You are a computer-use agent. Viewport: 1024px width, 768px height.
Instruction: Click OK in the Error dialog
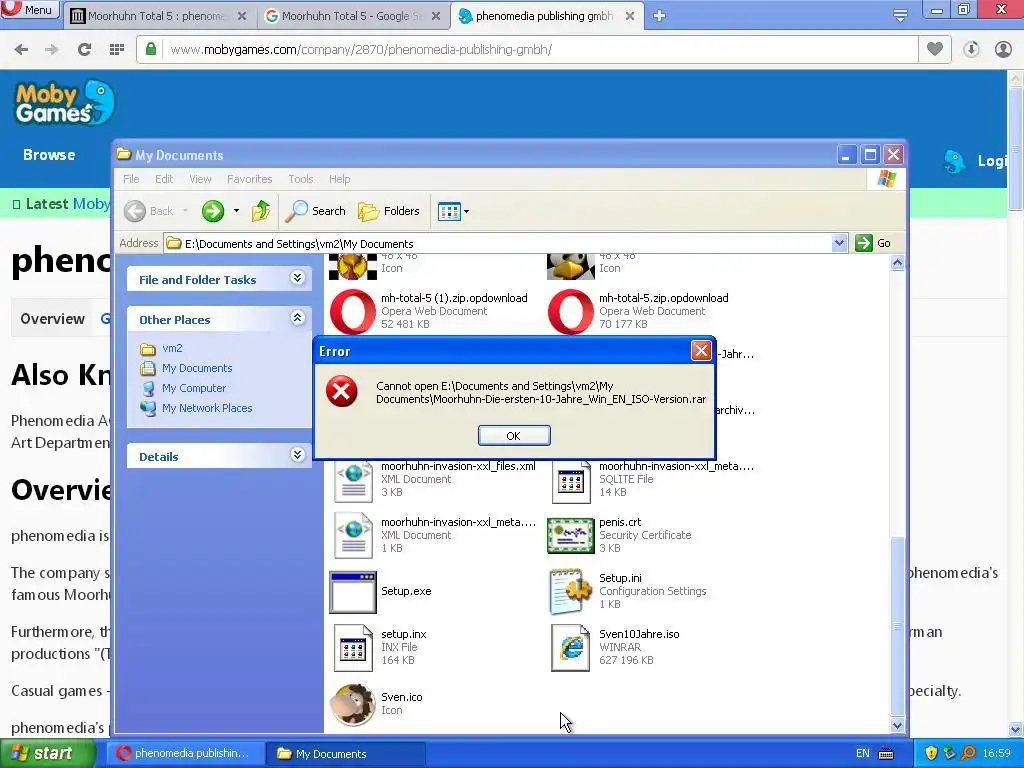(514, 436)
